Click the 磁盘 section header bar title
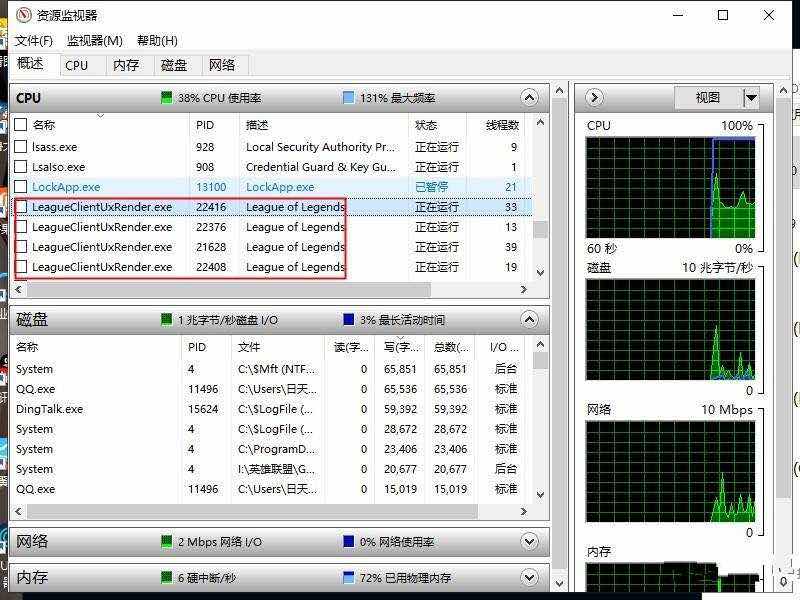The image size is (800, 600). coord(32,320)
